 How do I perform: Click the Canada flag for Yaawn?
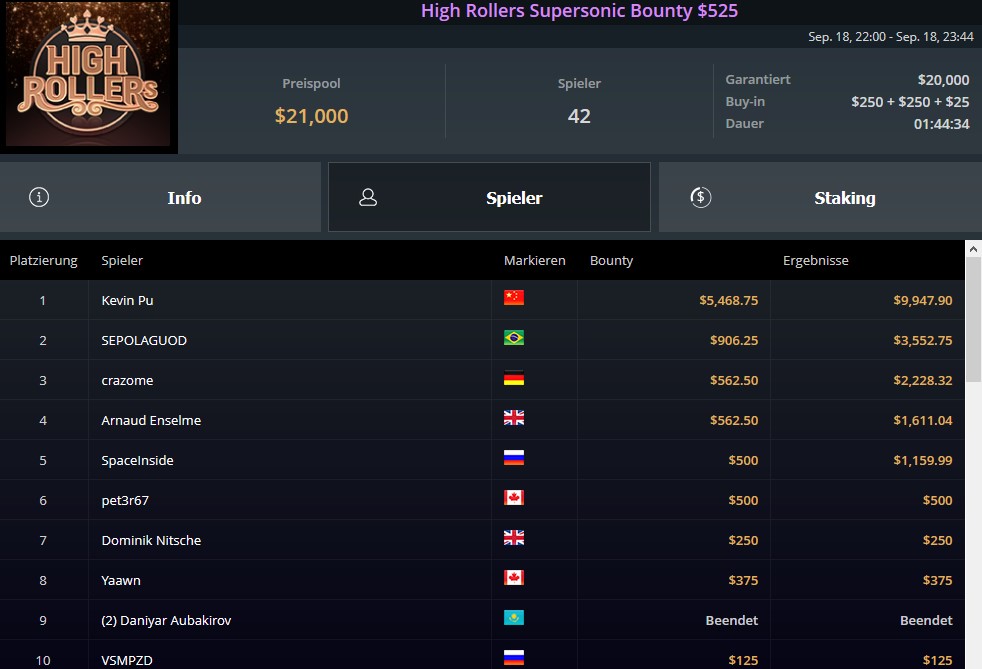coord(514,578)
